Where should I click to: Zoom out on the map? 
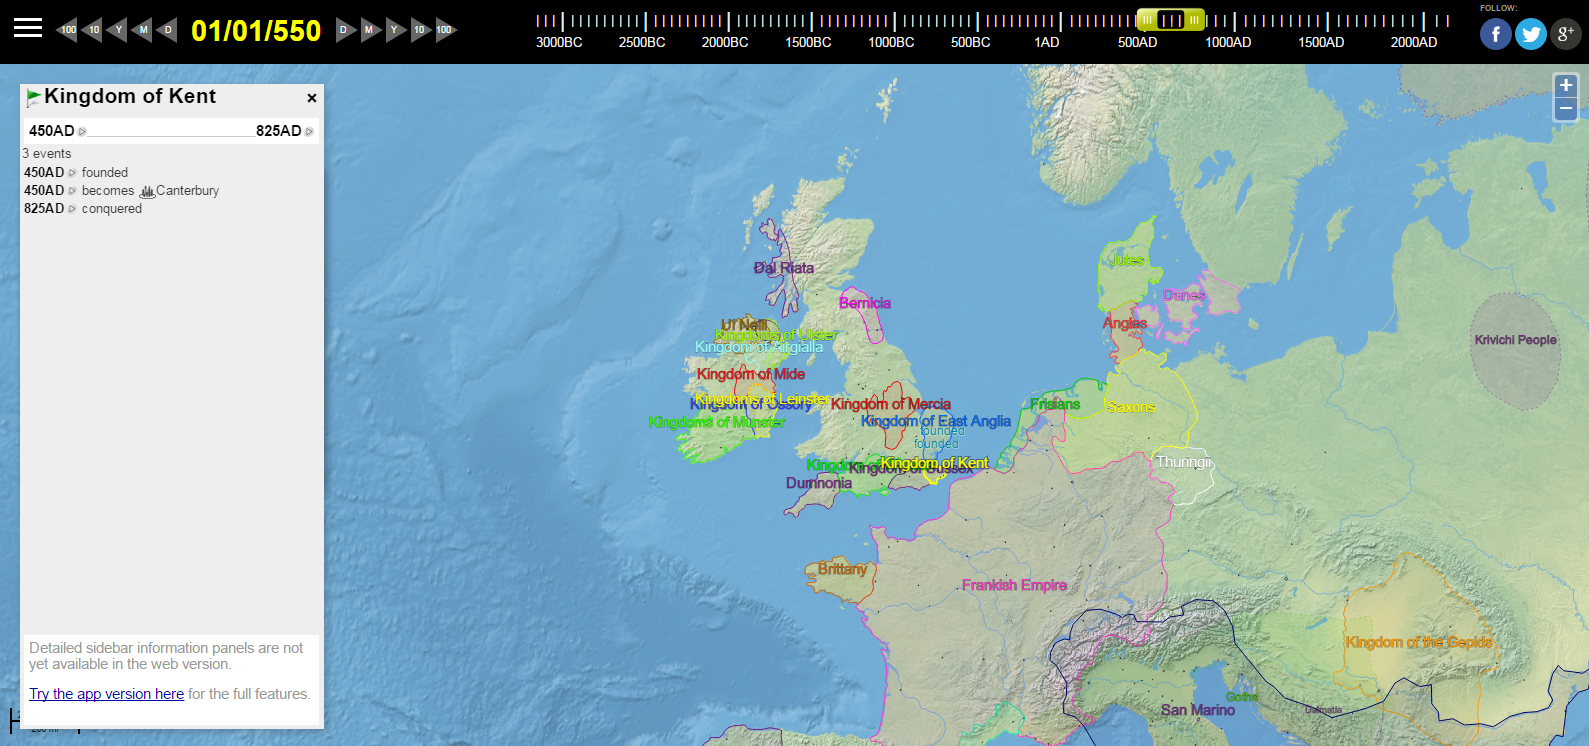pos(1566,108)
